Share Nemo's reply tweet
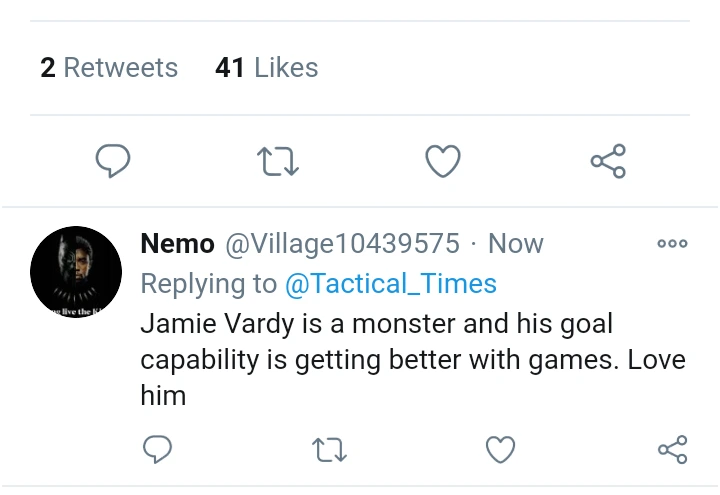Screen dimensions: 720x495 click(672, 450)
